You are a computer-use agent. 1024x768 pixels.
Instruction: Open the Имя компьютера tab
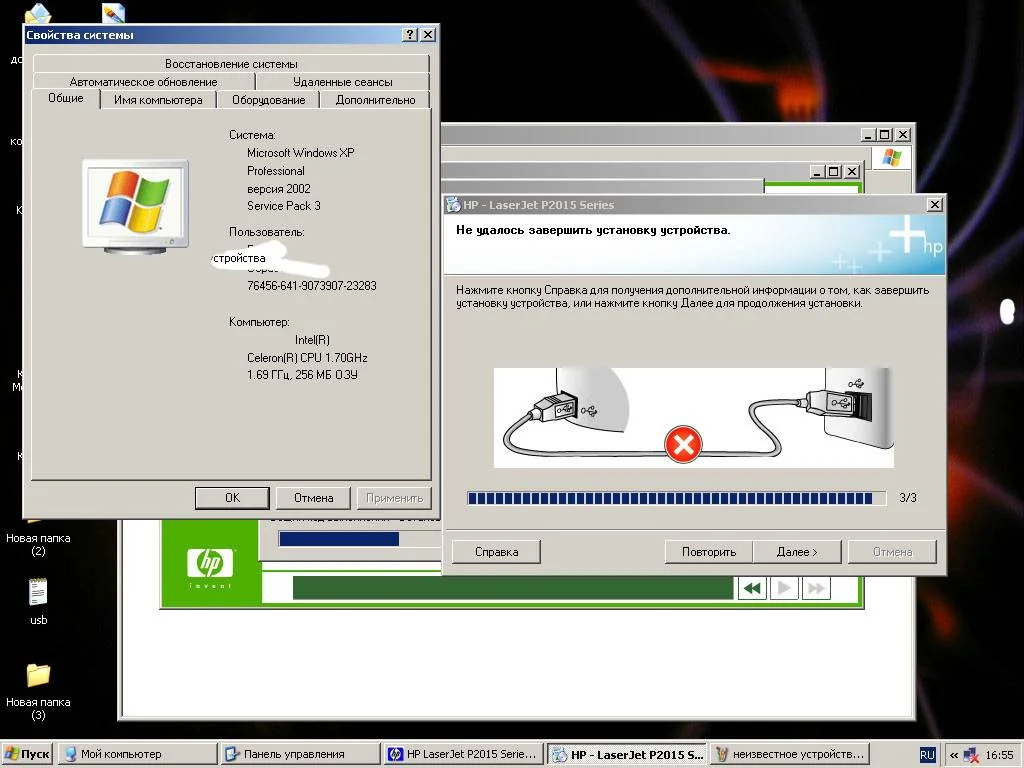tap(158, 100)
